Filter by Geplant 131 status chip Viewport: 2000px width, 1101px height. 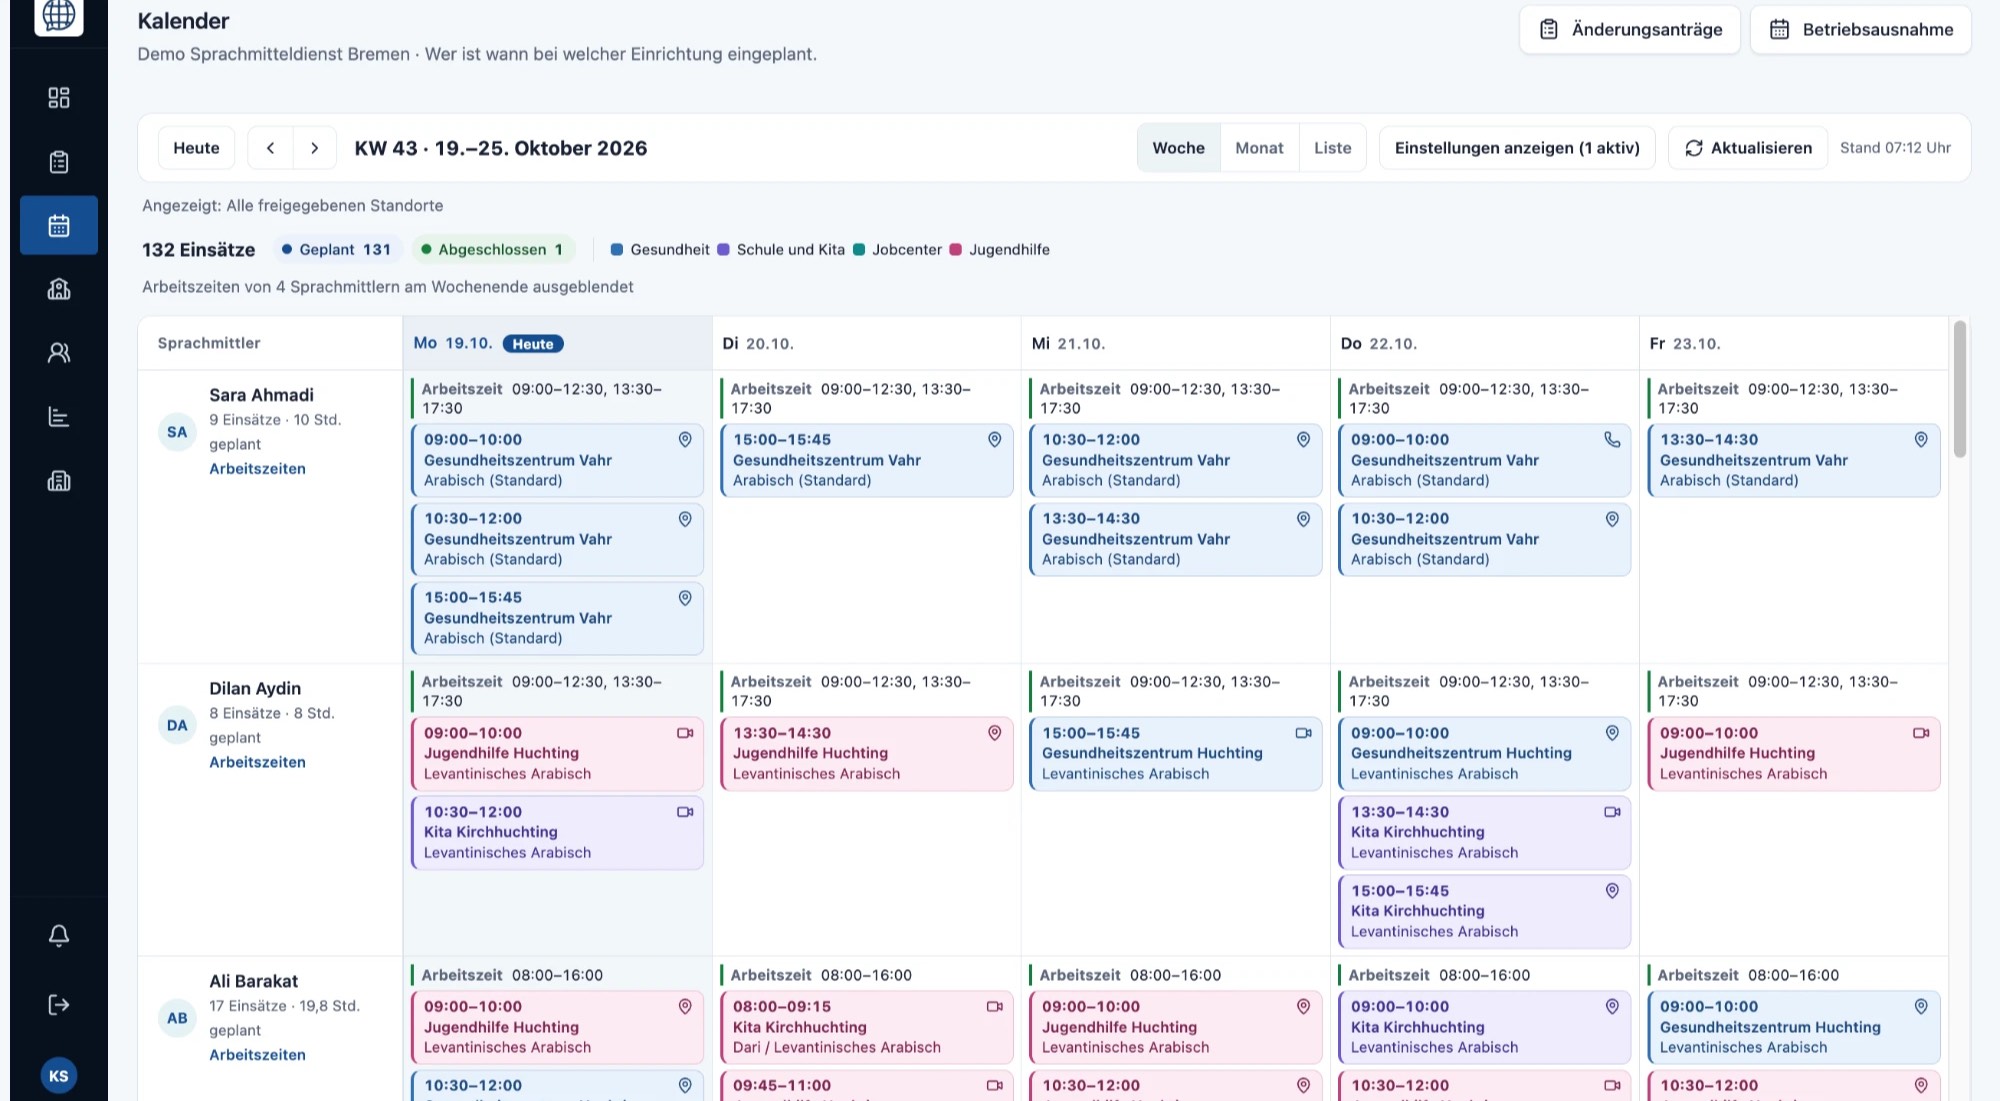(336, 250)
